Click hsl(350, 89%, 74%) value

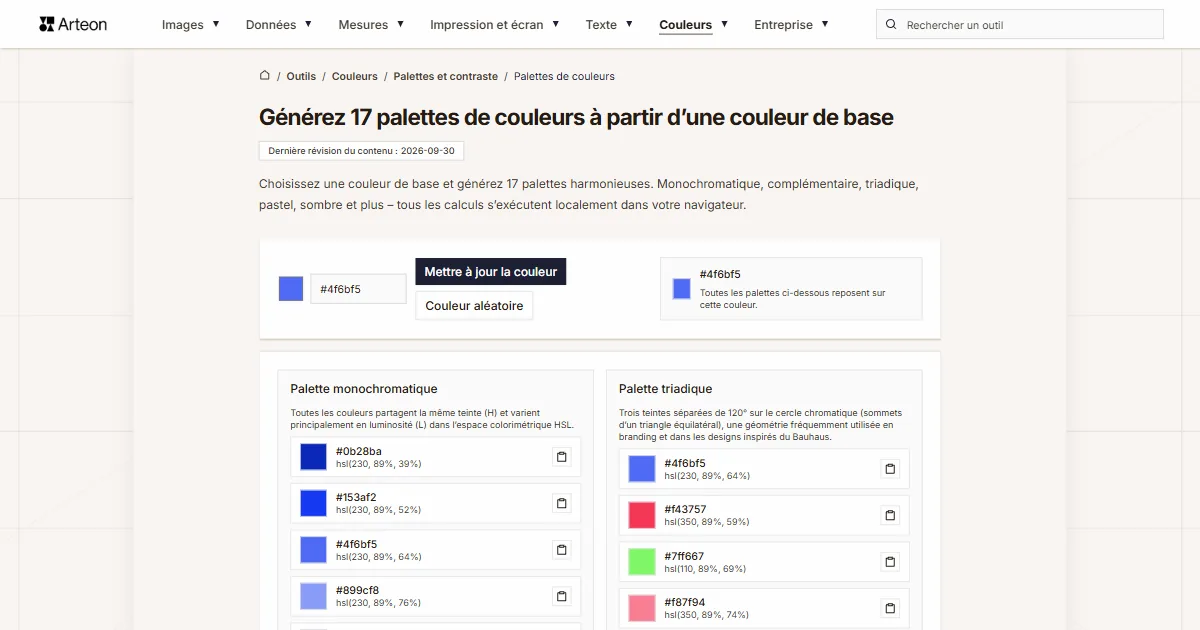point(707,615)
